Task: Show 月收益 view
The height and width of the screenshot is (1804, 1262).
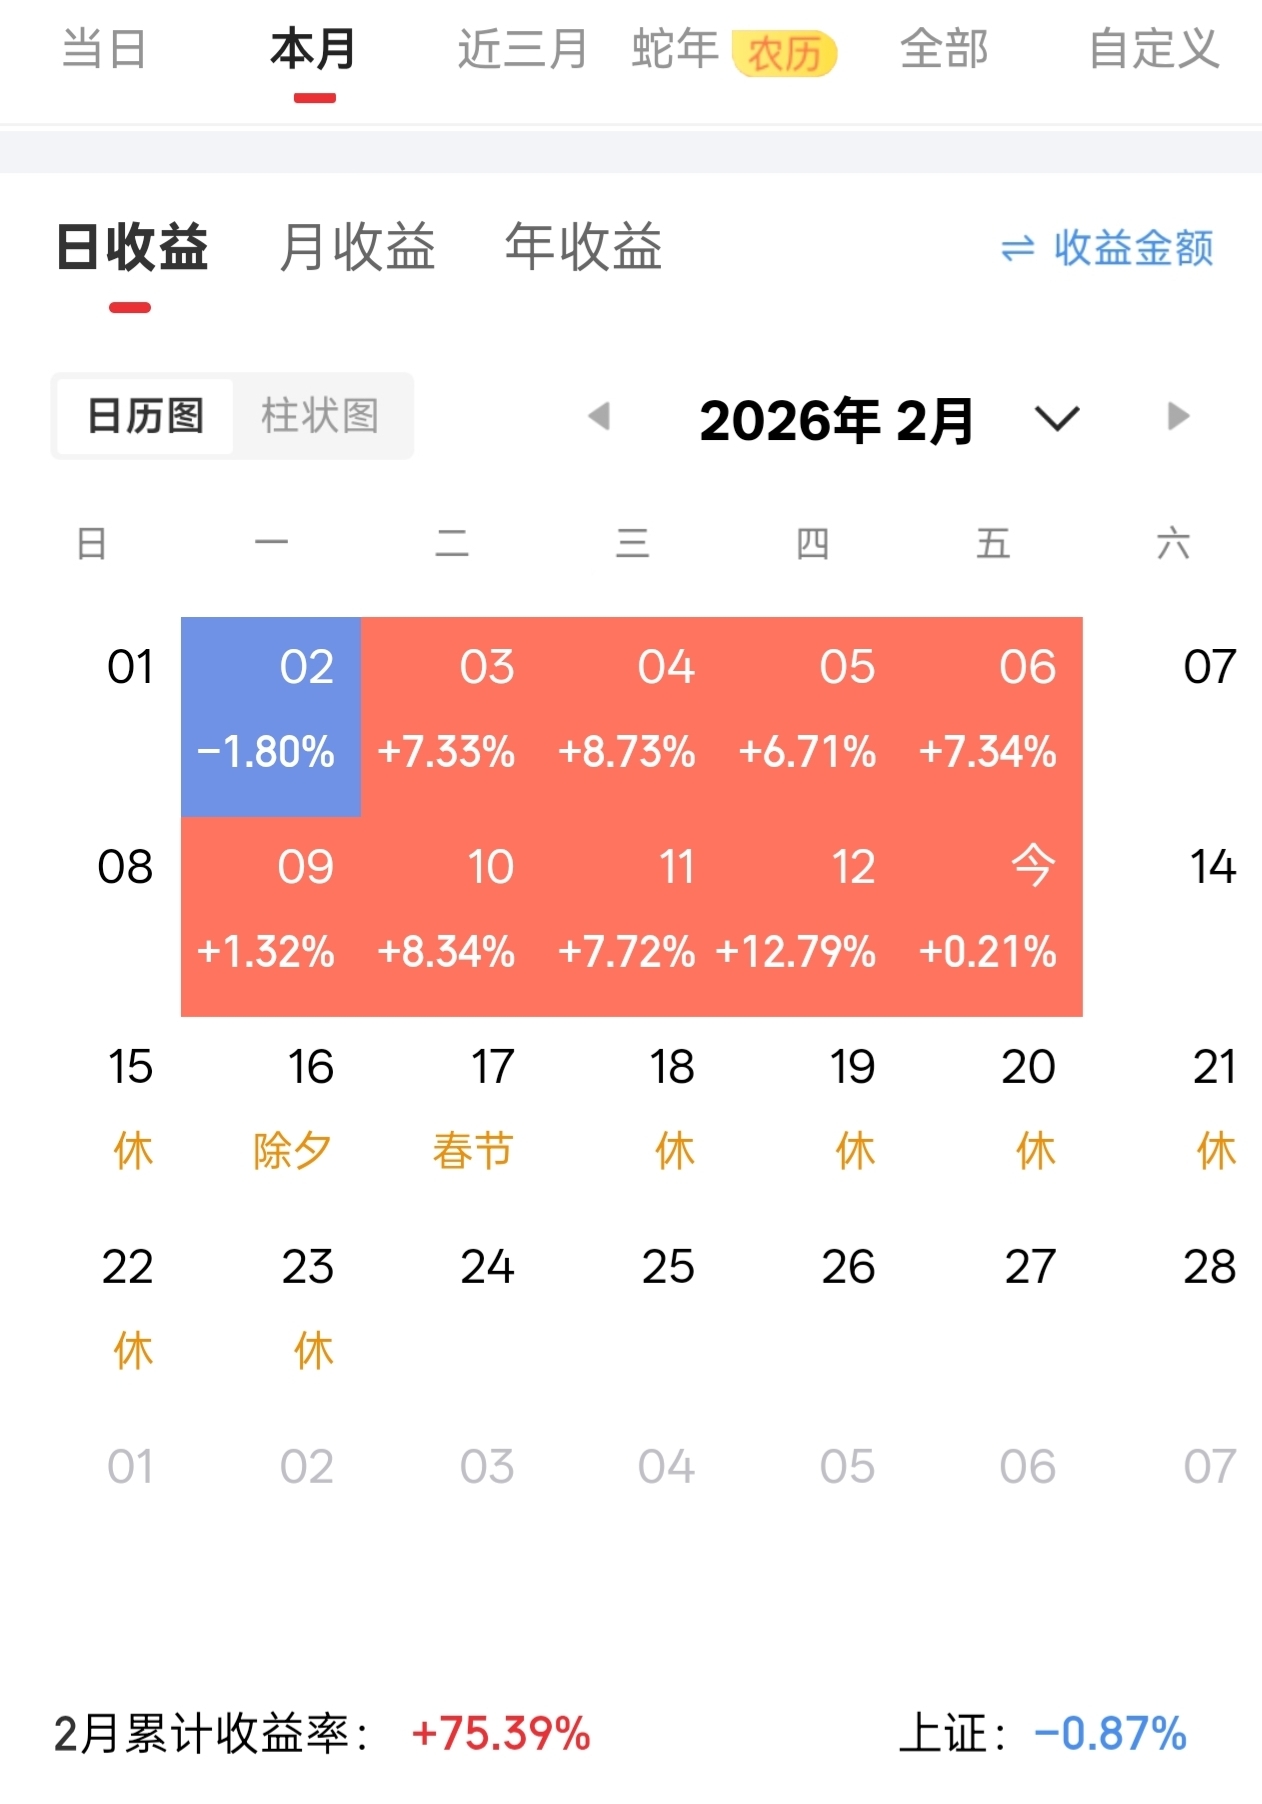Action: tap(357, 247)
